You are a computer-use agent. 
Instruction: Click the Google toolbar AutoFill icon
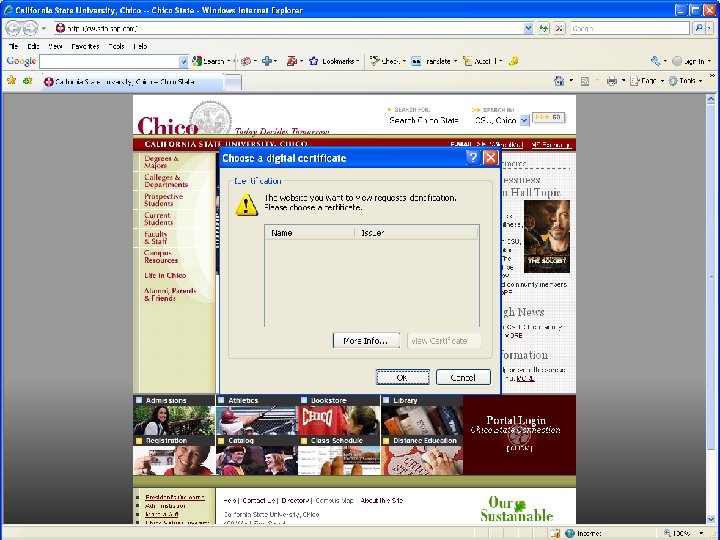467,61
